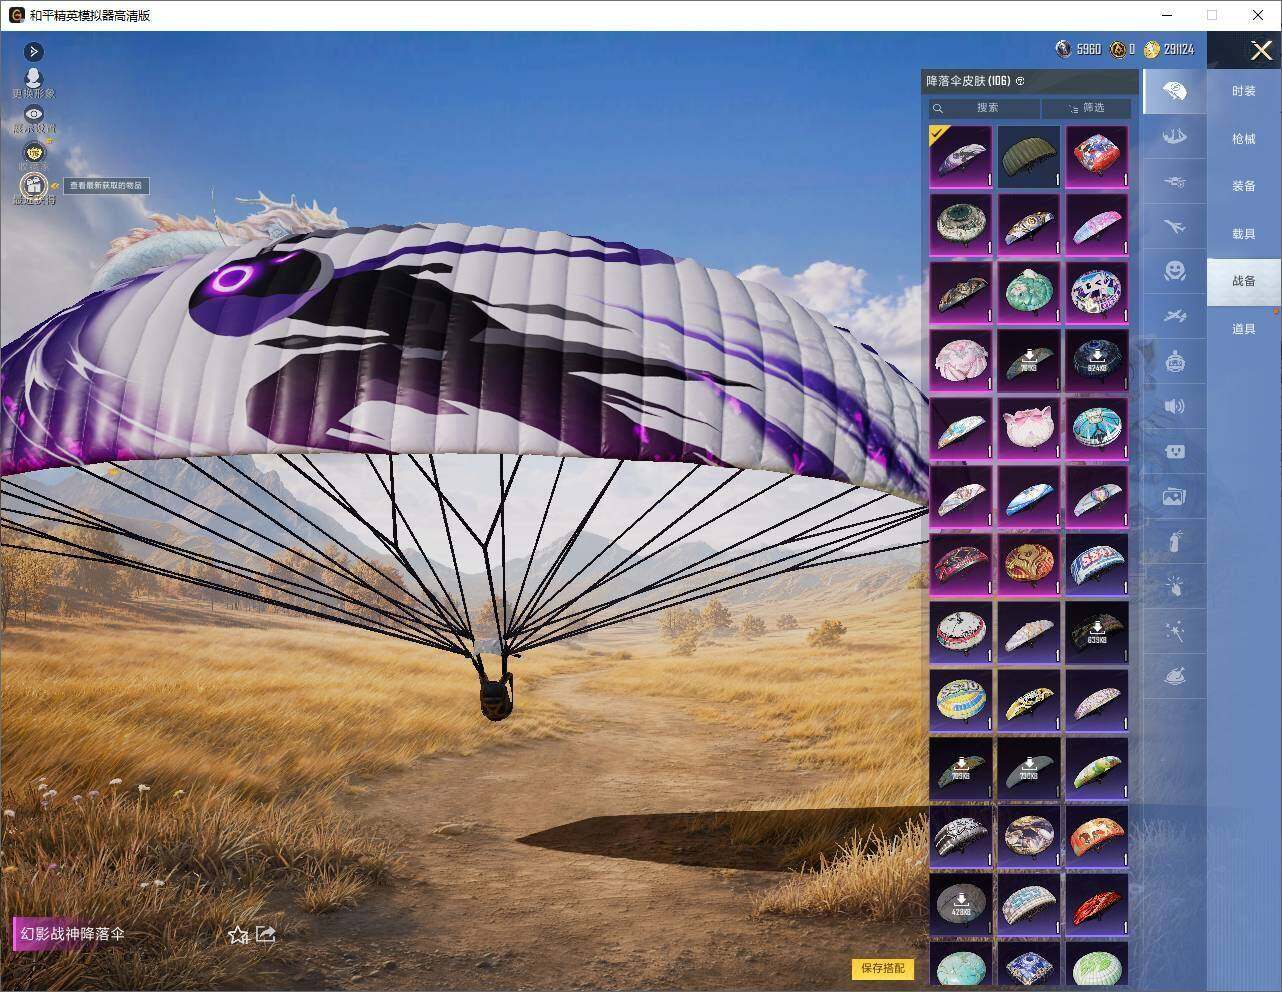
Task: Select the red comic parachute thumbnail
Action: (1097, 156)
